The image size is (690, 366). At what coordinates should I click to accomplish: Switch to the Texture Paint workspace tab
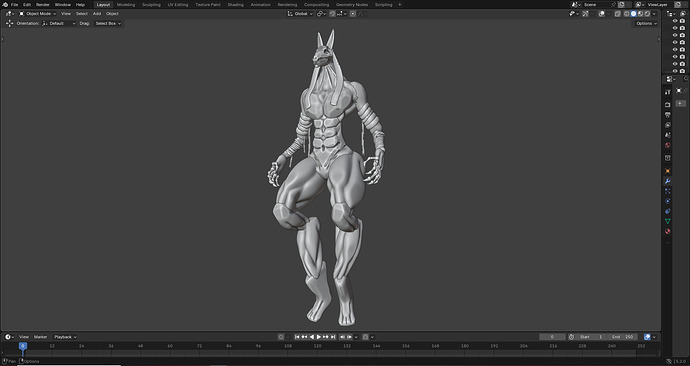click(208, 4)
